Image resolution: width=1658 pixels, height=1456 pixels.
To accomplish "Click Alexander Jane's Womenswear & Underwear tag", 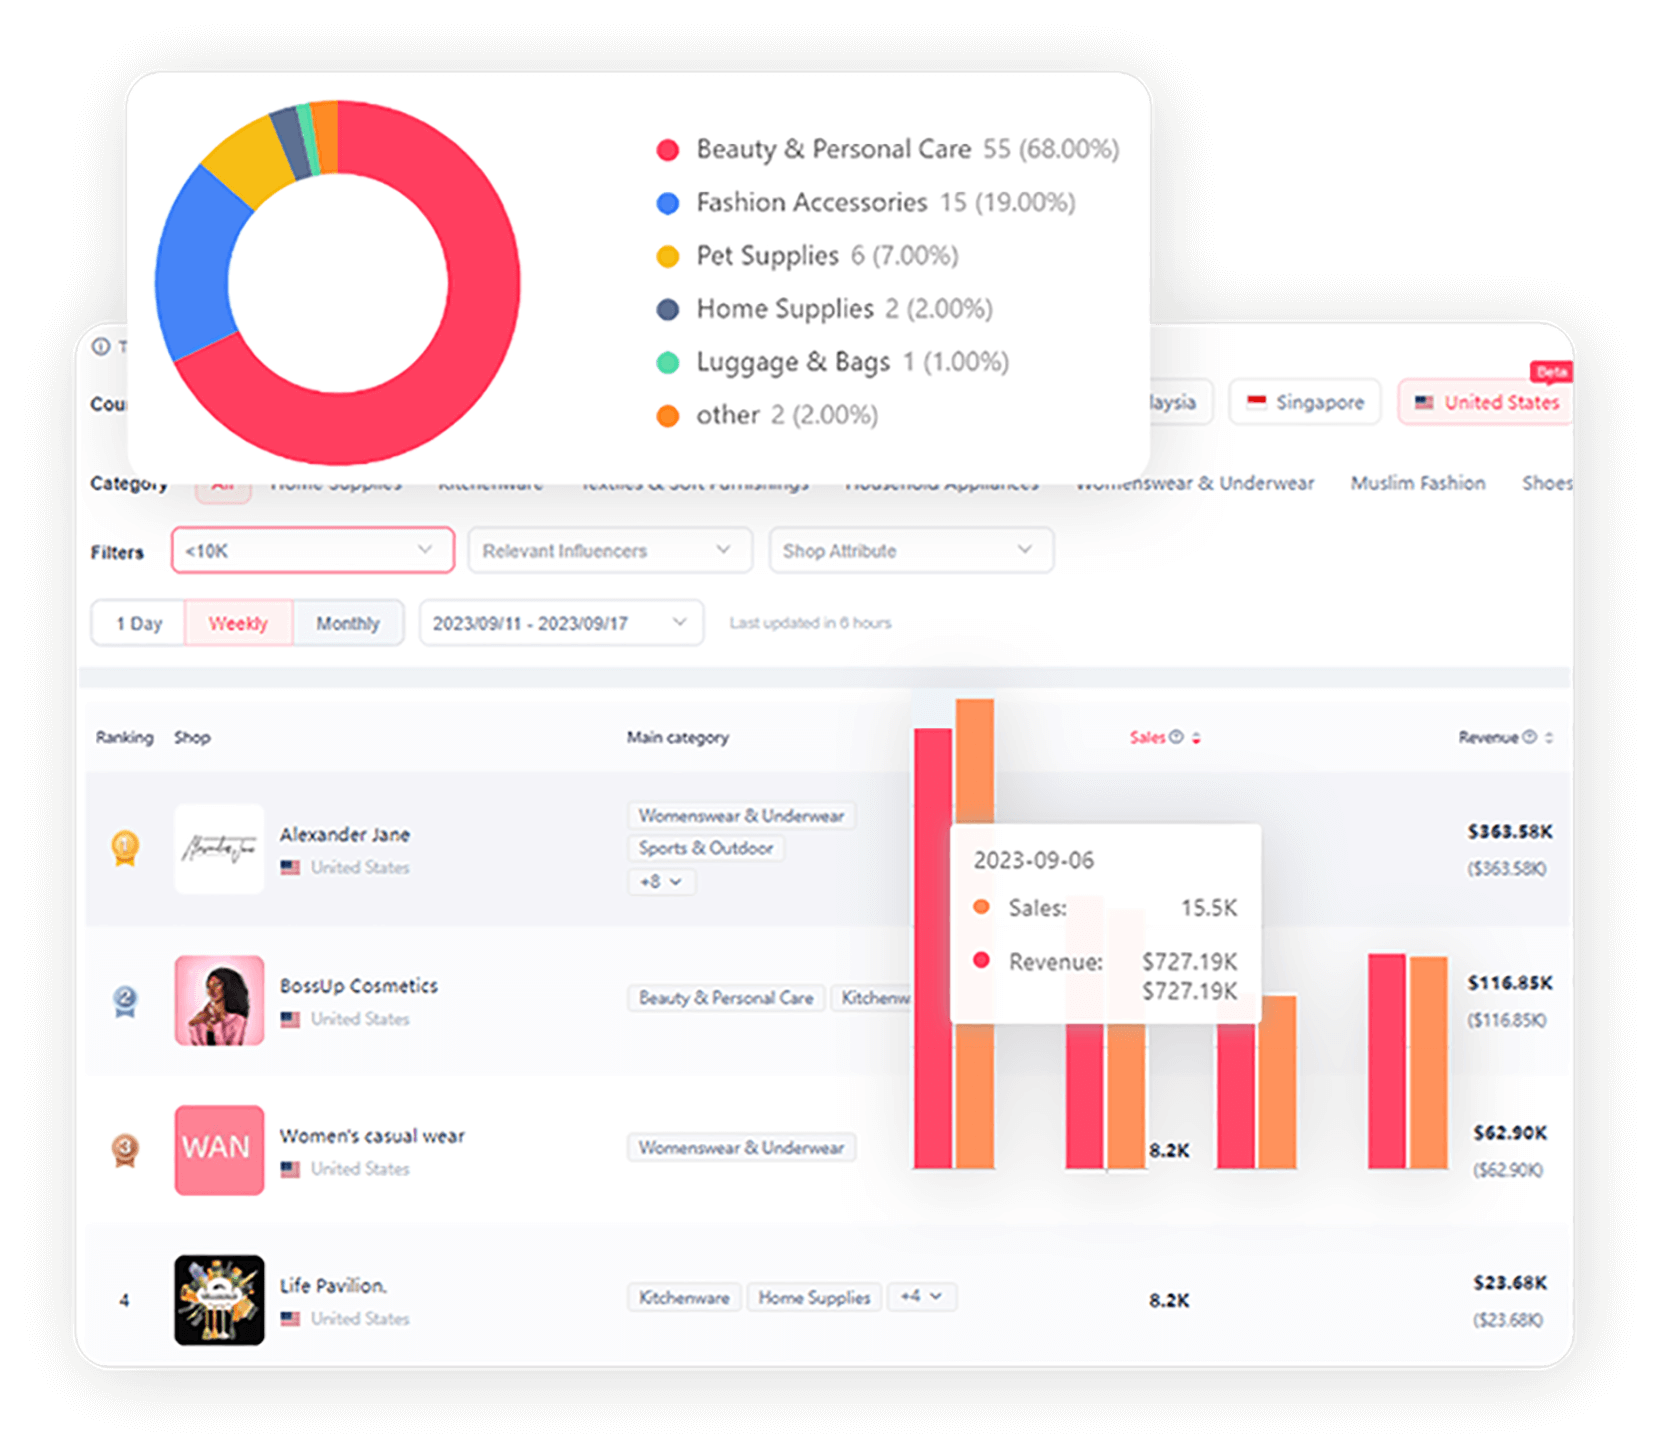I will [741, 816].
